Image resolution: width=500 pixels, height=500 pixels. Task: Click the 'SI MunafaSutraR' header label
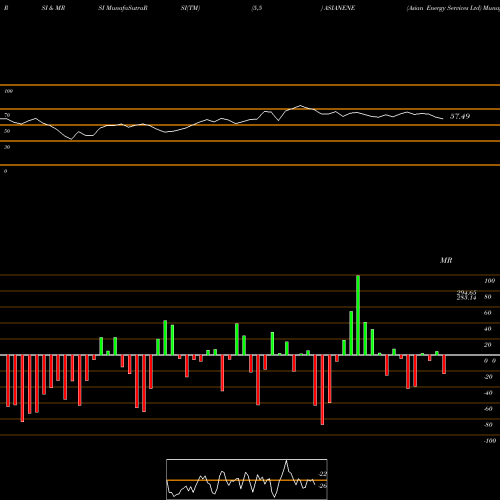(x=123, y=8)
